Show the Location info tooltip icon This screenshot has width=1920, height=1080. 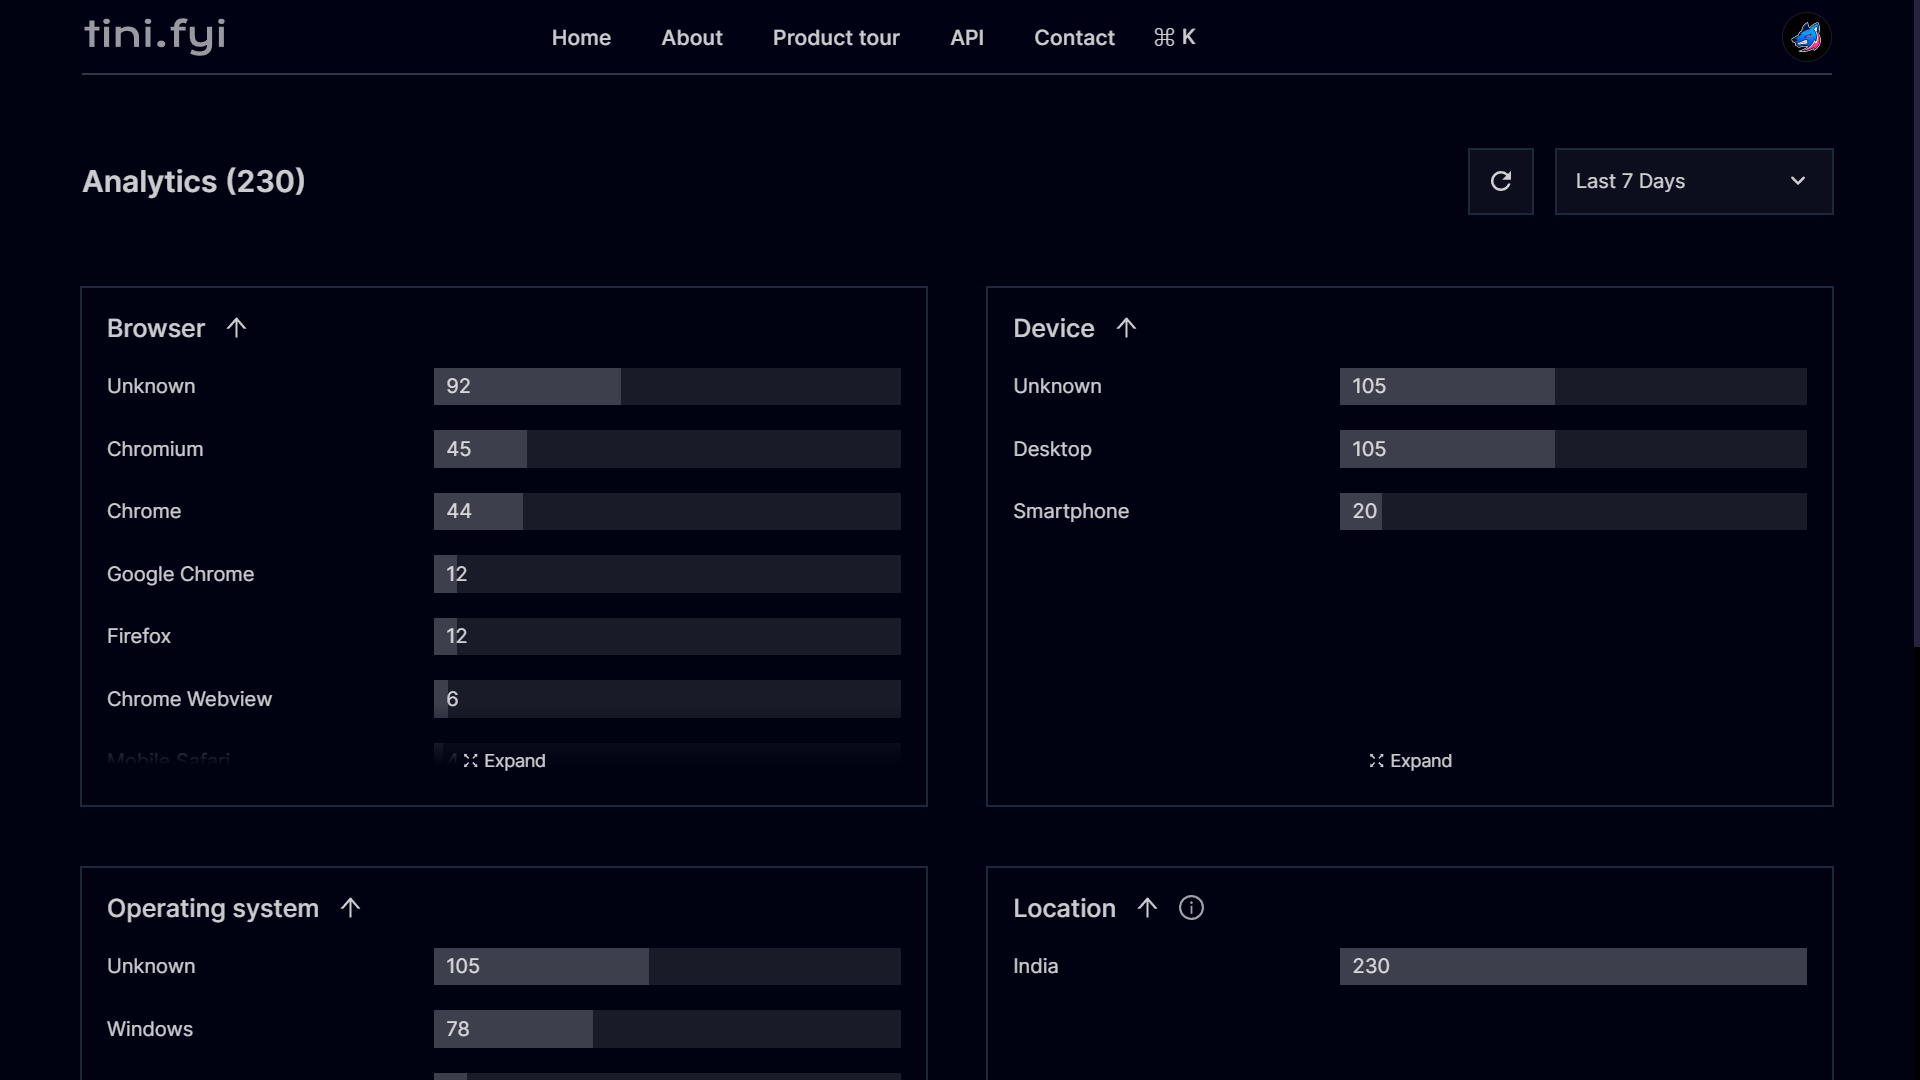(x=1191, y=908)
